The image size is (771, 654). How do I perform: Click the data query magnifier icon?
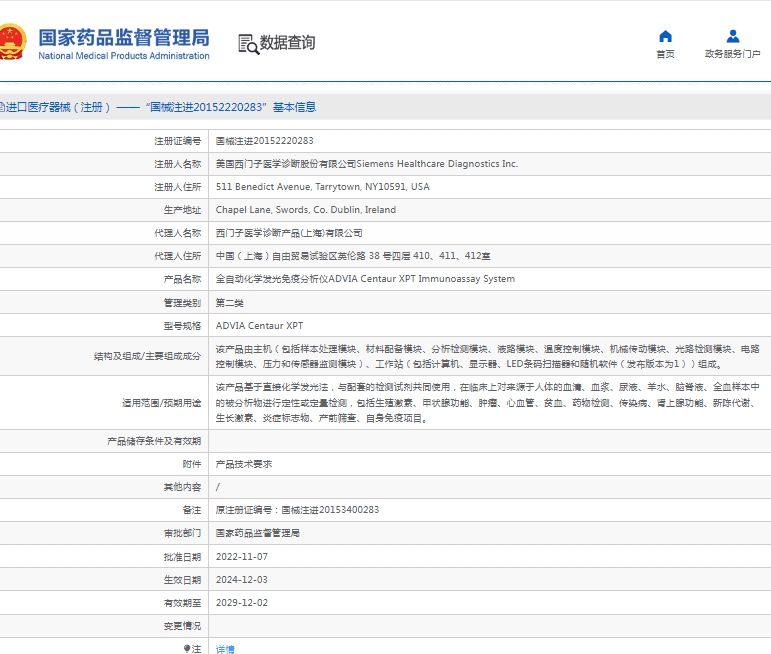[x=248, y=43]
